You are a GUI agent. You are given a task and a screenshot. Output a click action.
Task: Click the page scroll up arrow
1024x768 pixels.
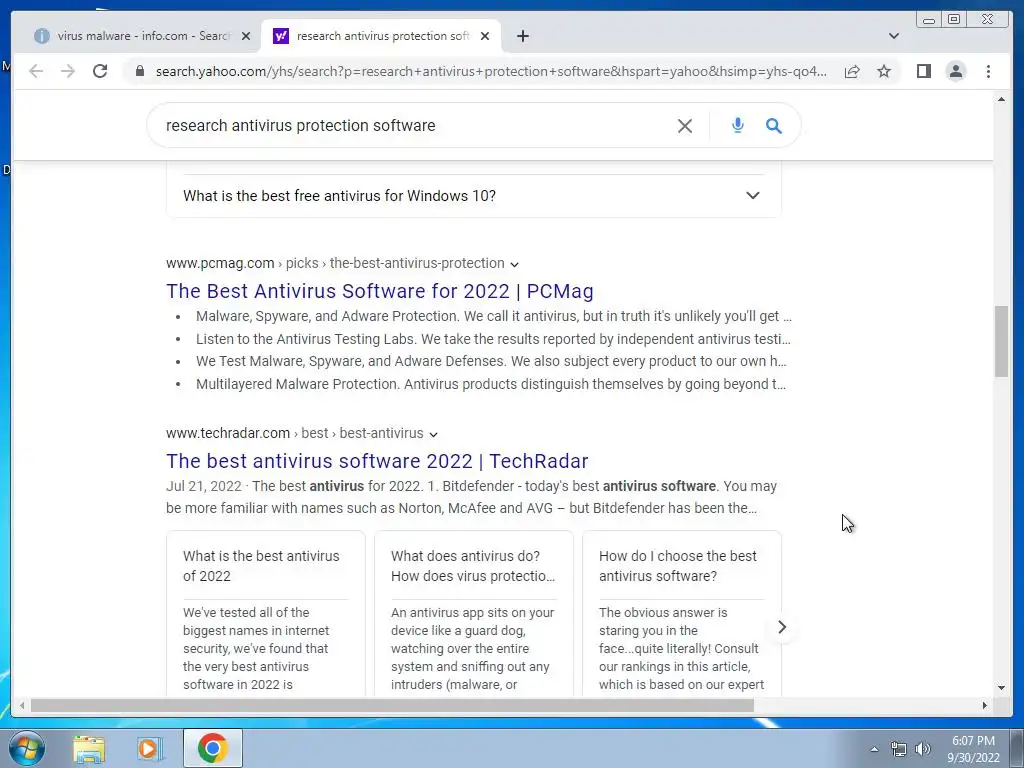(x=1001, y=99)
